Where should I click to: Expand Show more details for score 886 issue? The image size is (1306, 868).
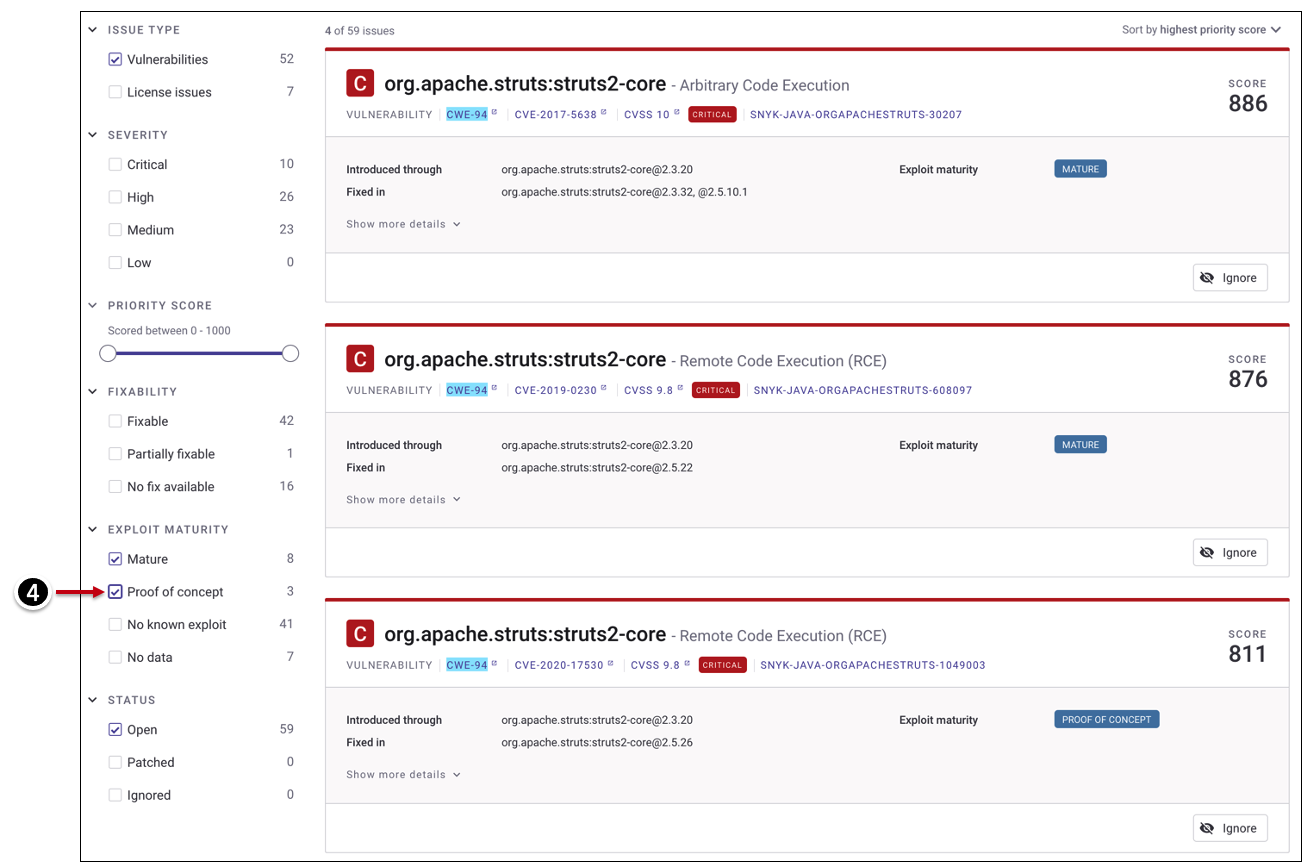coord(403,224)
